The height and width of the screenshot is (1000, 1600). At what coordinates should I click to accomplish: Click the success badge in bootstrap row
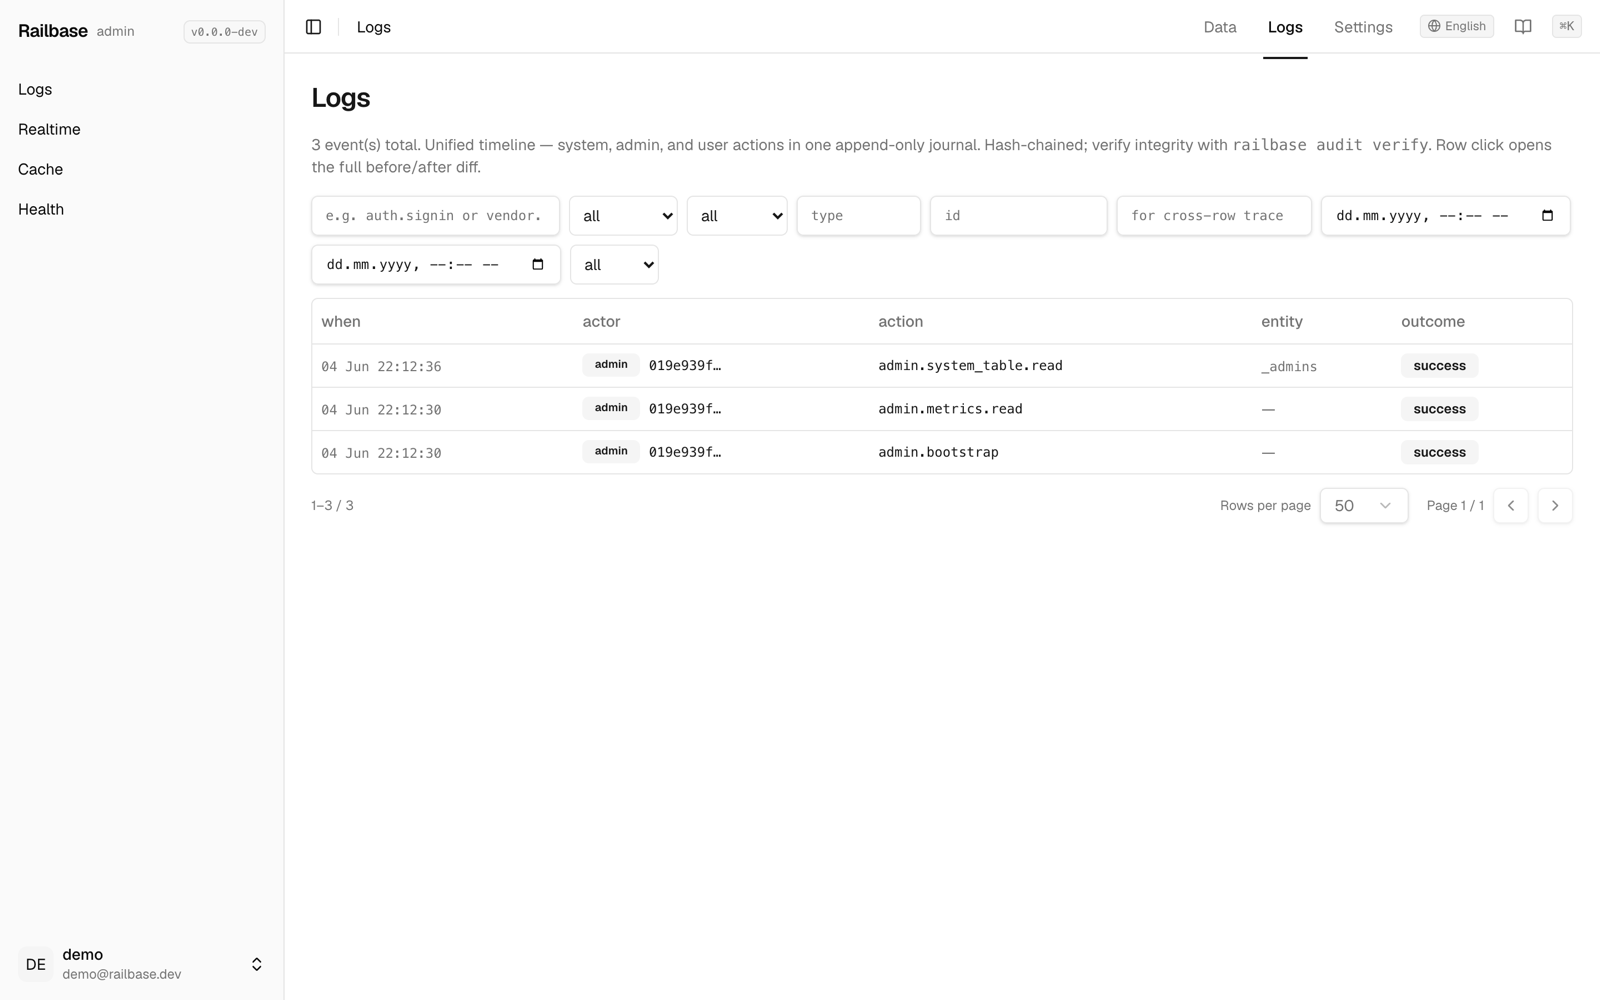pos(1439,452)
